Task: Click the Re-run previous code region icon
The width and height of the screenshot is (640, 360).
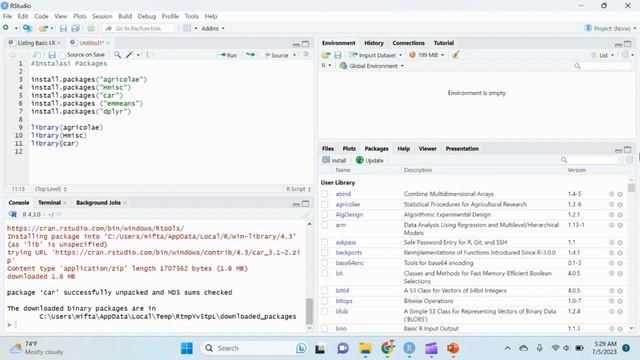Action: pyautogui.click(x=250, y=55)
